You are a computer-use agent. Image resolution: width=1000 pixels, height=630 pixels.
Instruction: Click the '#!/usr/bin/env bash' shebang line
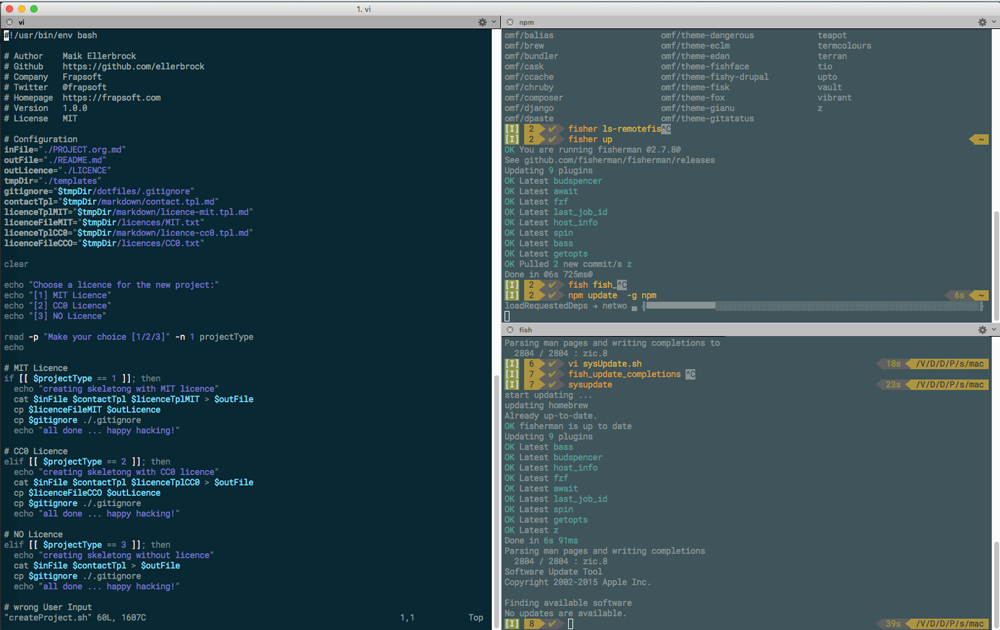click(x=51, y=35)
